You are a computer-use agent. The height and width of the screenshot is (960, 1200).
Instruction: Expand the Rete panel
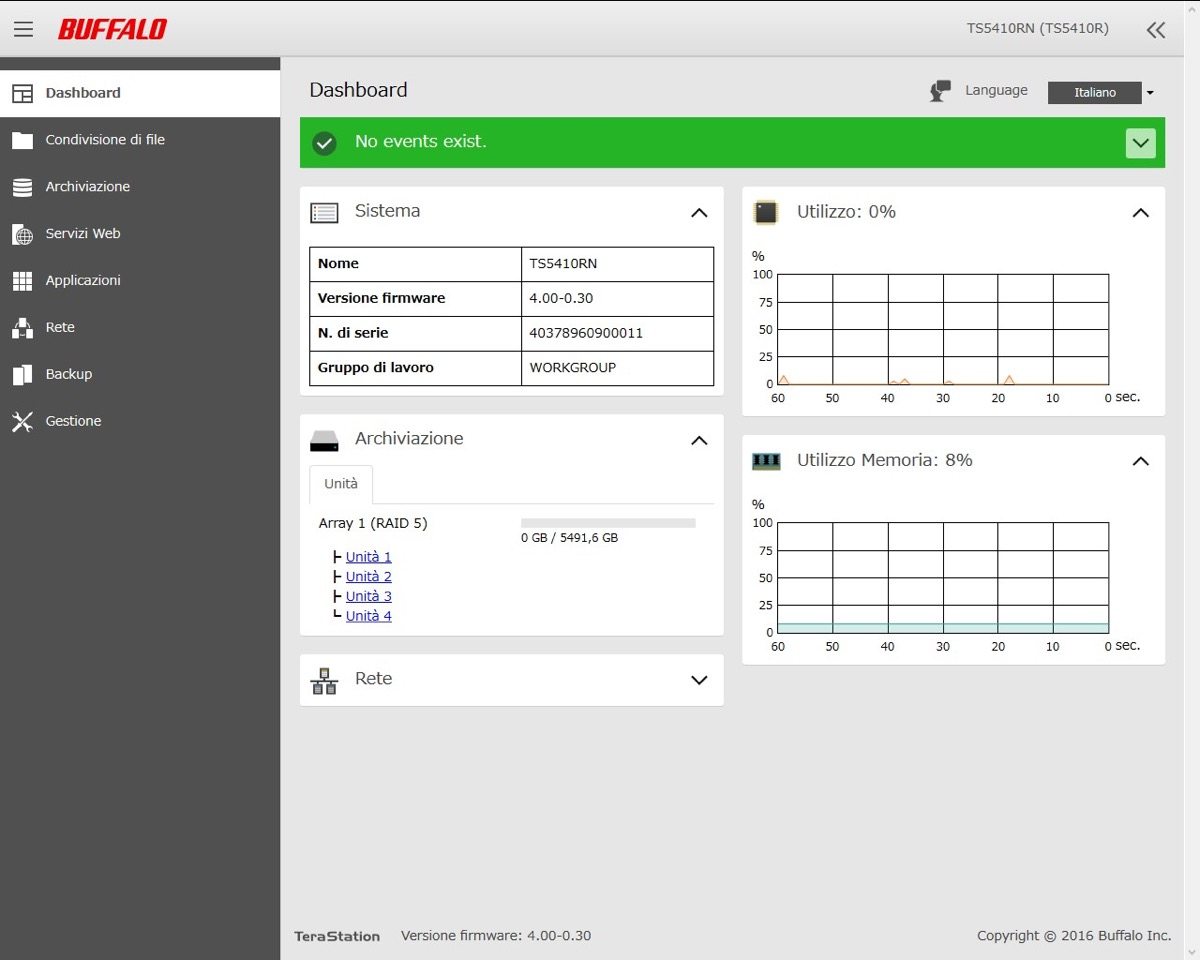[x=699, y=680]
